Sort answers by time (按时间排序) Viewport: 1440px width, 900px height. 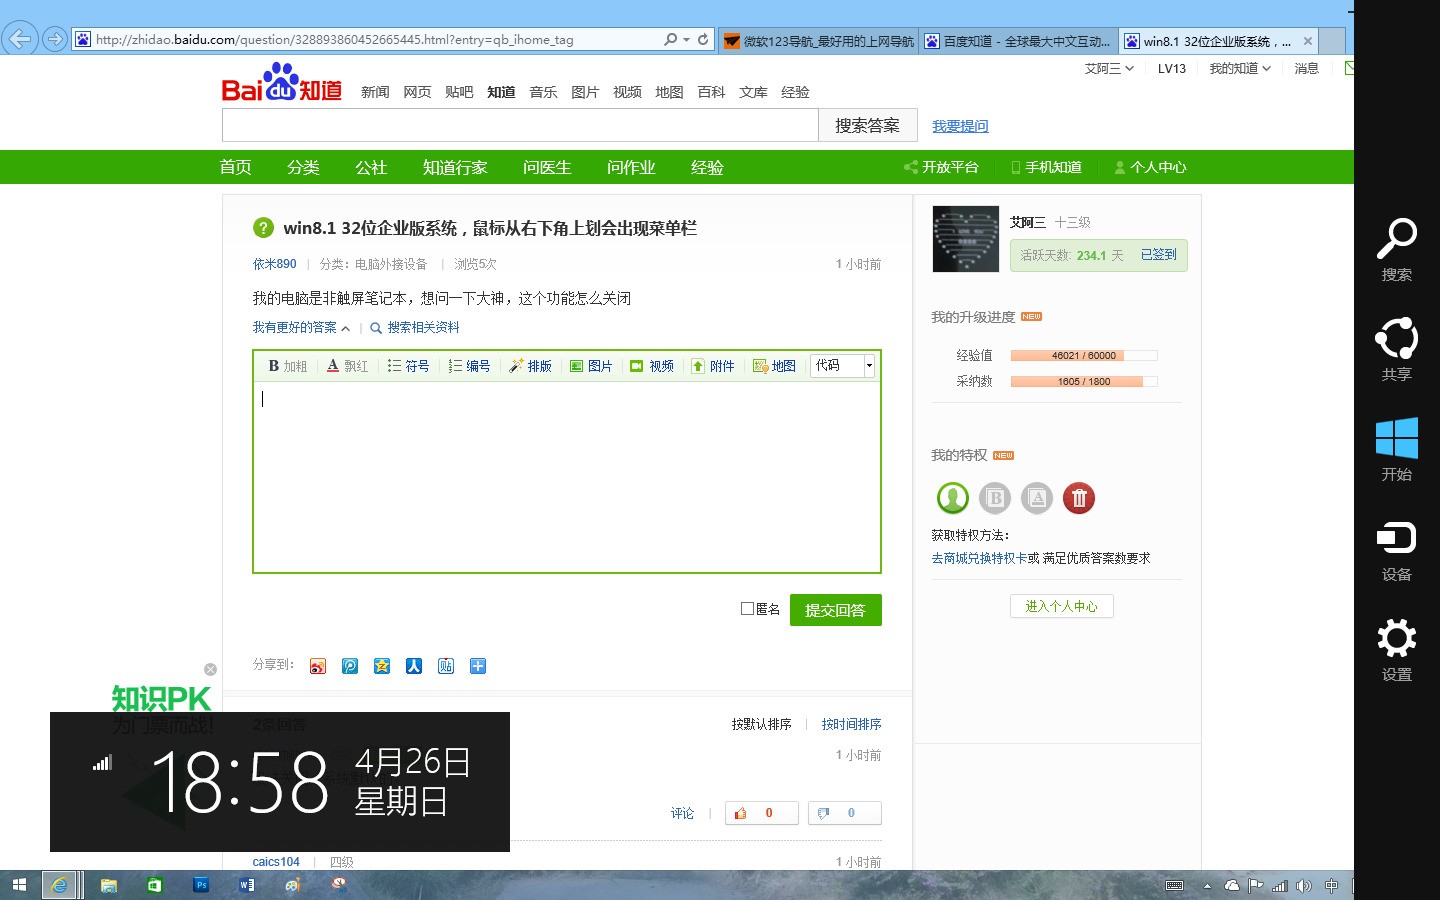pyautogui.click(x=851, y=724)
